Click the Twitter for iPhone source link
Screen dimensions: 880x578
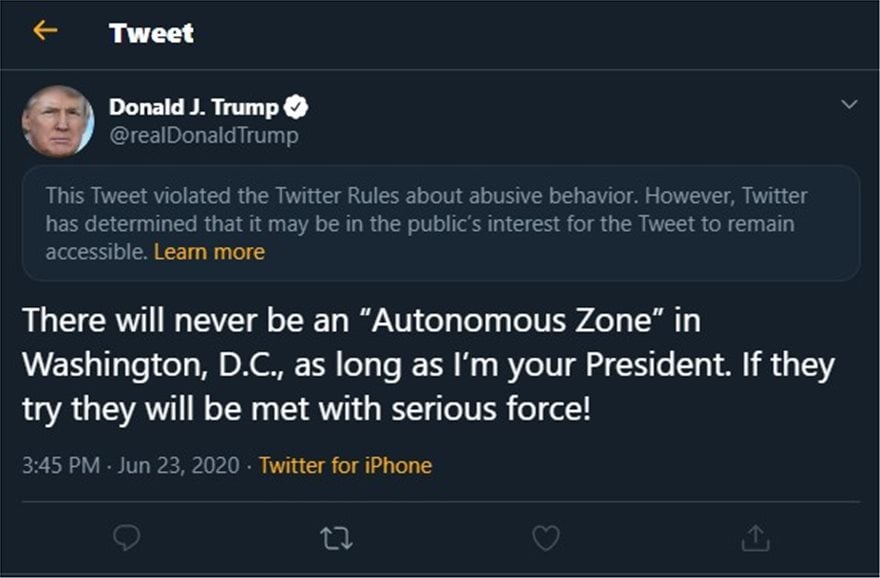[345, 466]
